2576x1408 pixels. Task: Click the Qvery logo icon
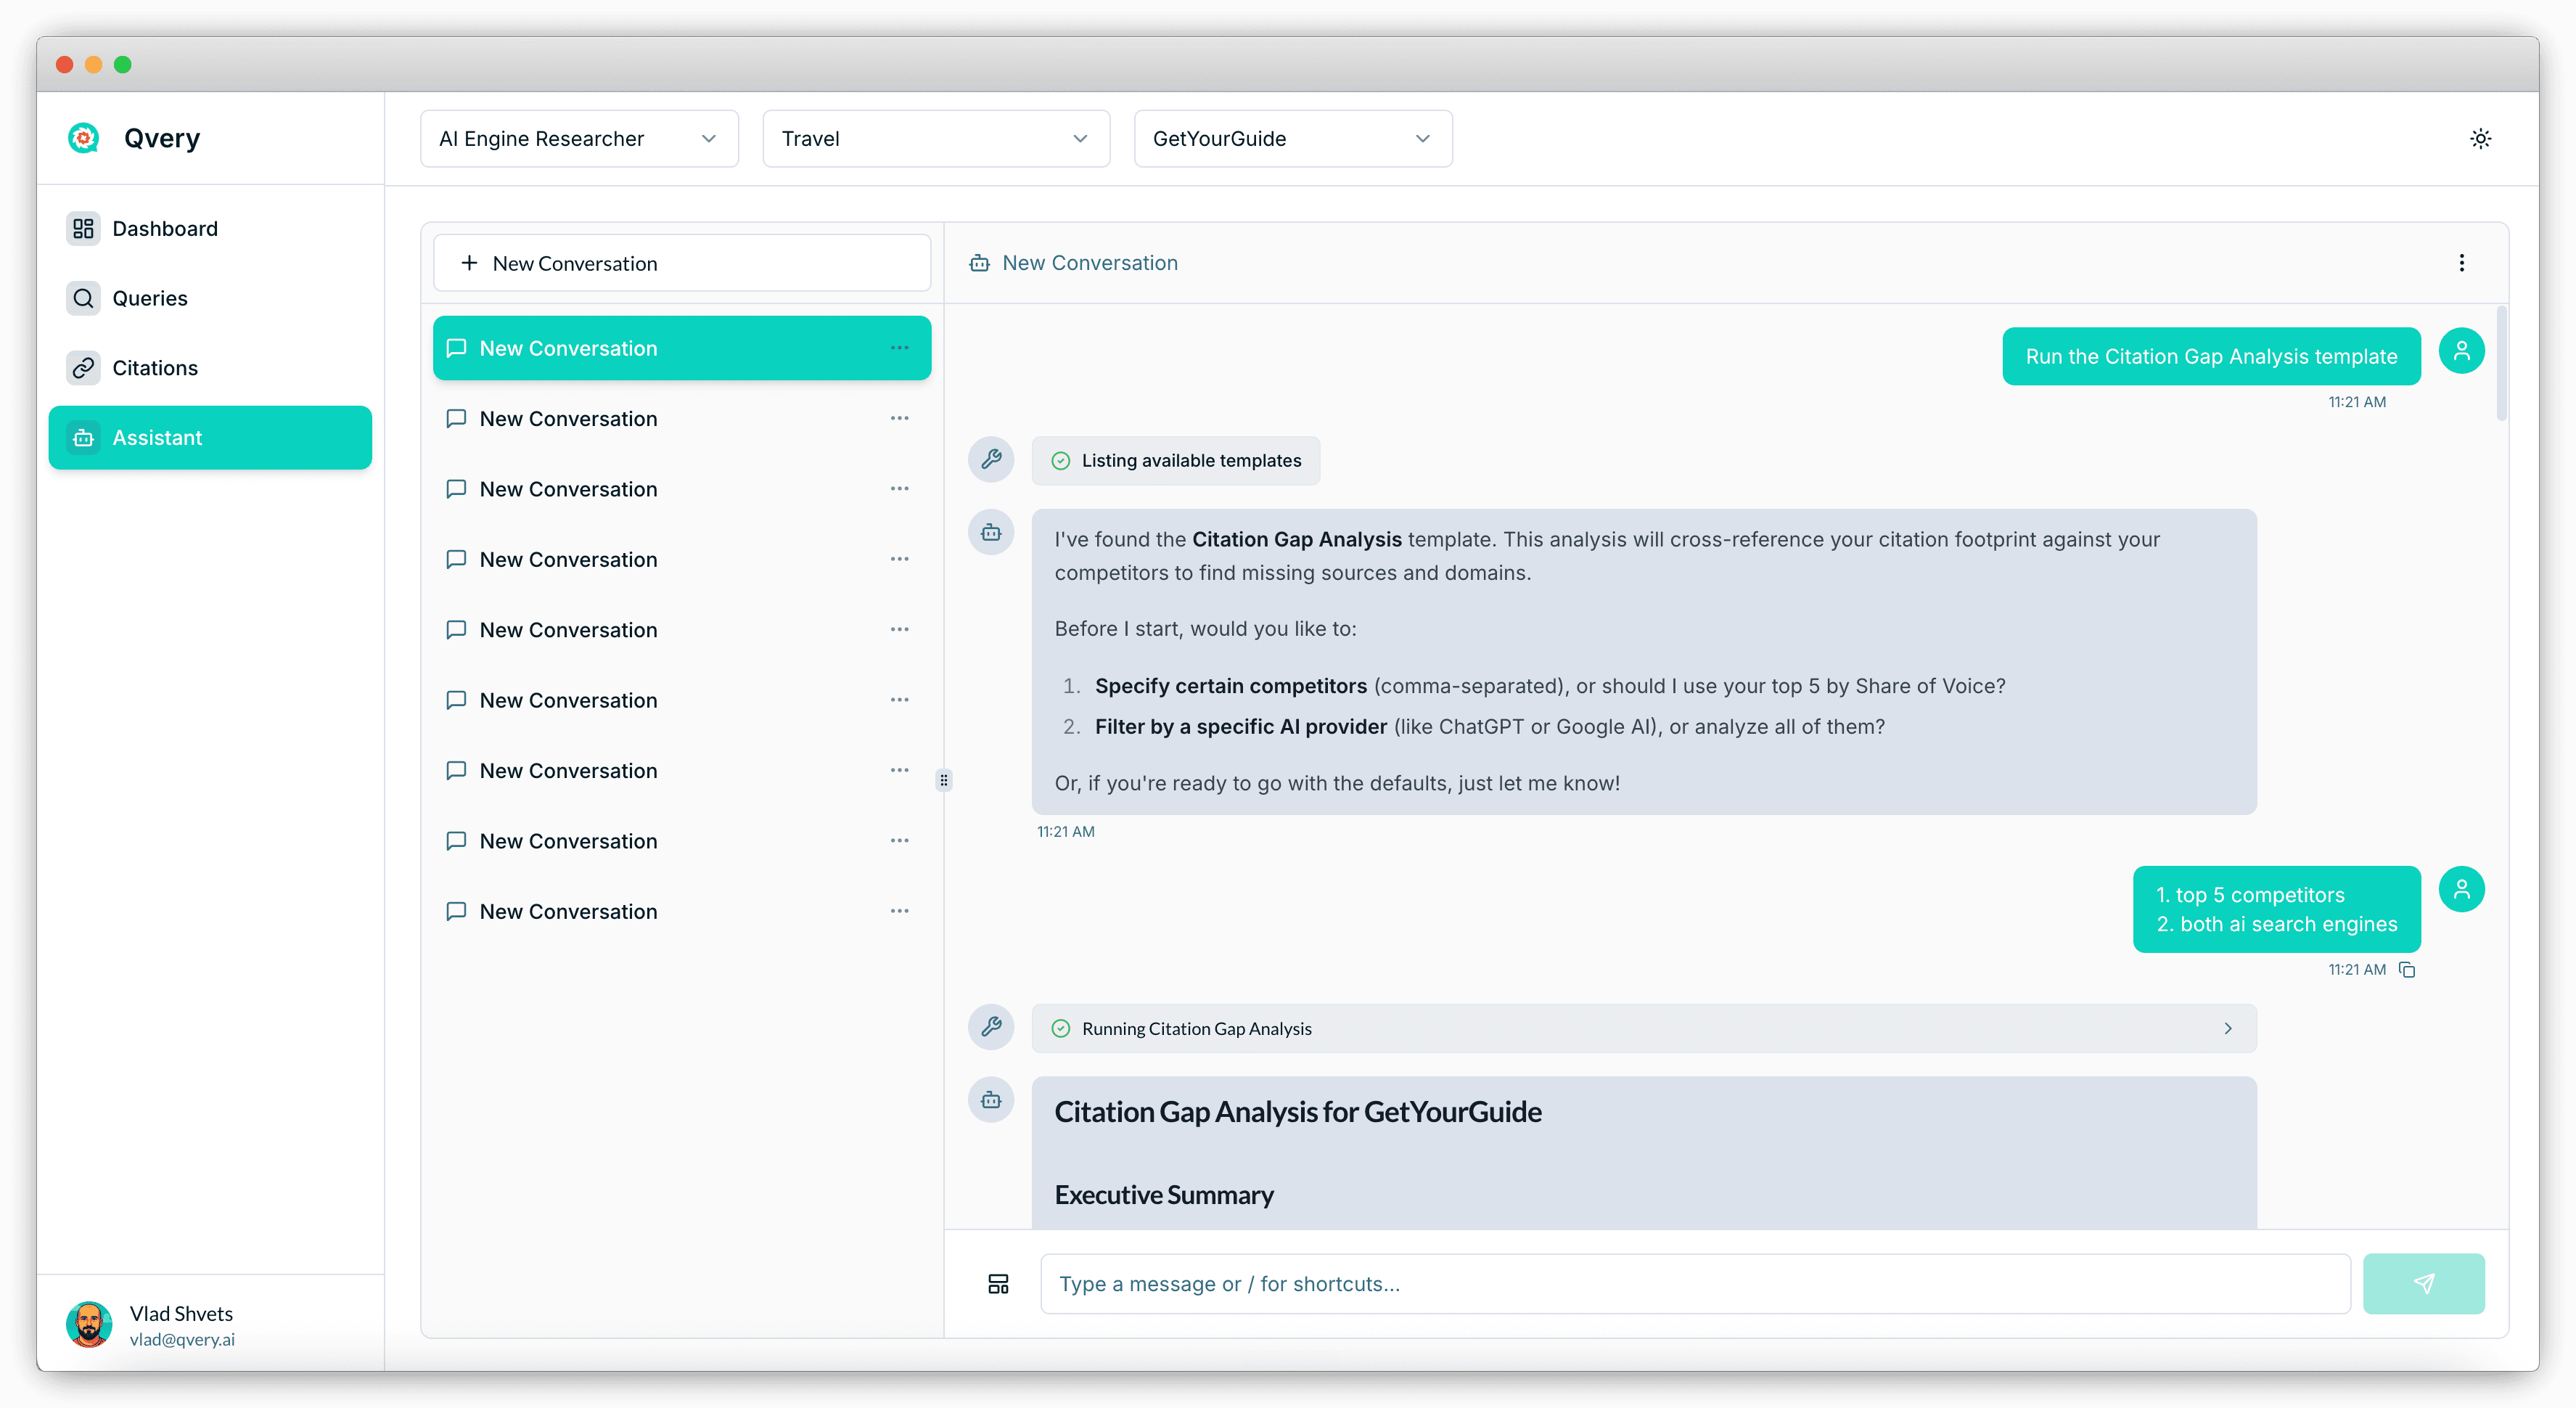click(x=84, y=138)
